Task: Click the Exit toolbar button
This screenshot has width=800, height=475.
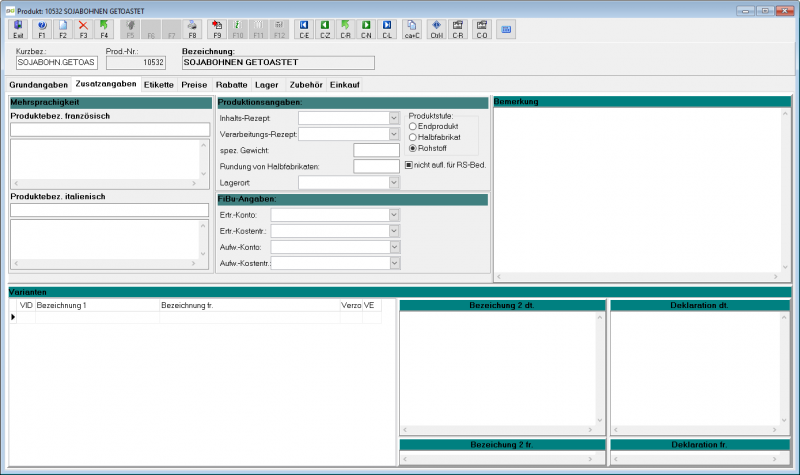Action: click(x=18, y=29)
